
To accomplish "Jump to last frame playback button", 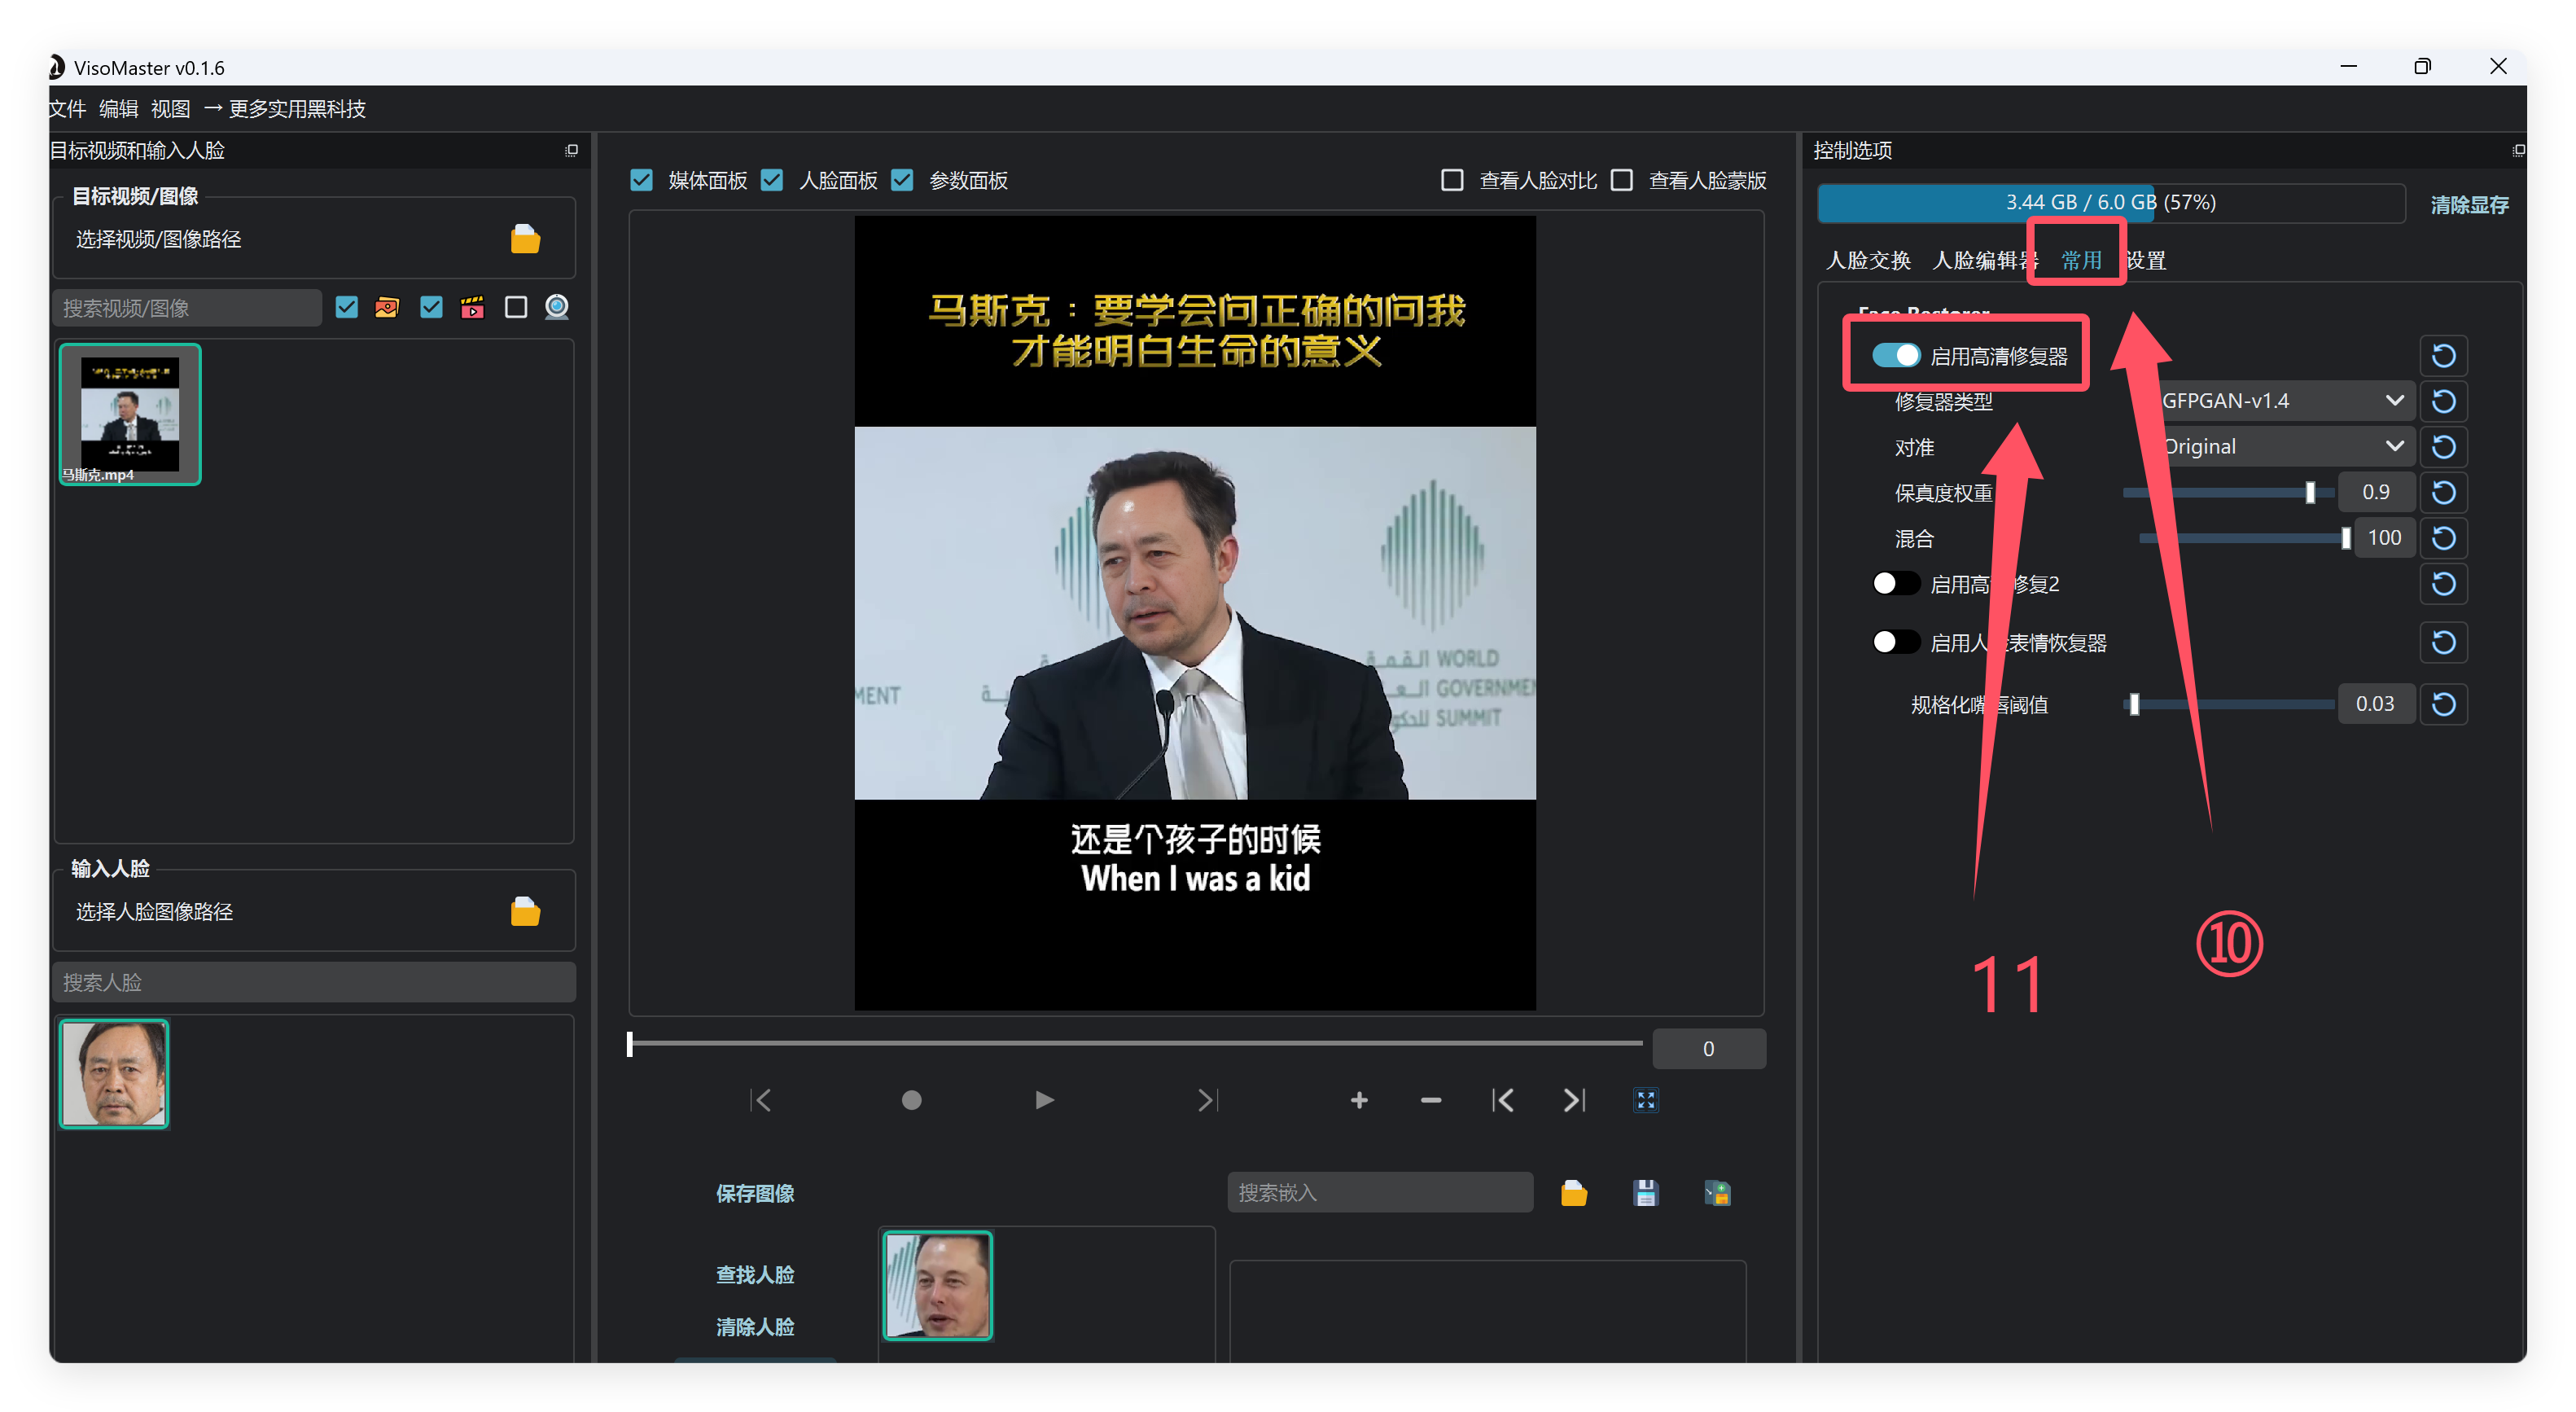I will tap(1208, 1100).
